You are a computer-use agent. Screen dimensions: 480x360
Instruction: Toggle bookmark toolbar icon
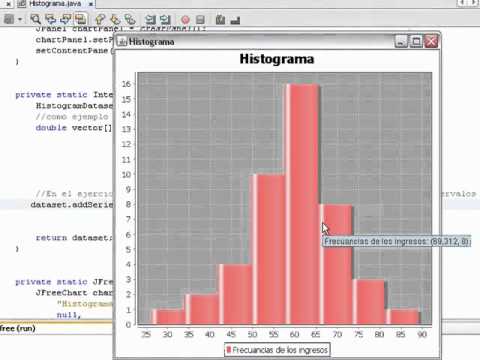130,19
